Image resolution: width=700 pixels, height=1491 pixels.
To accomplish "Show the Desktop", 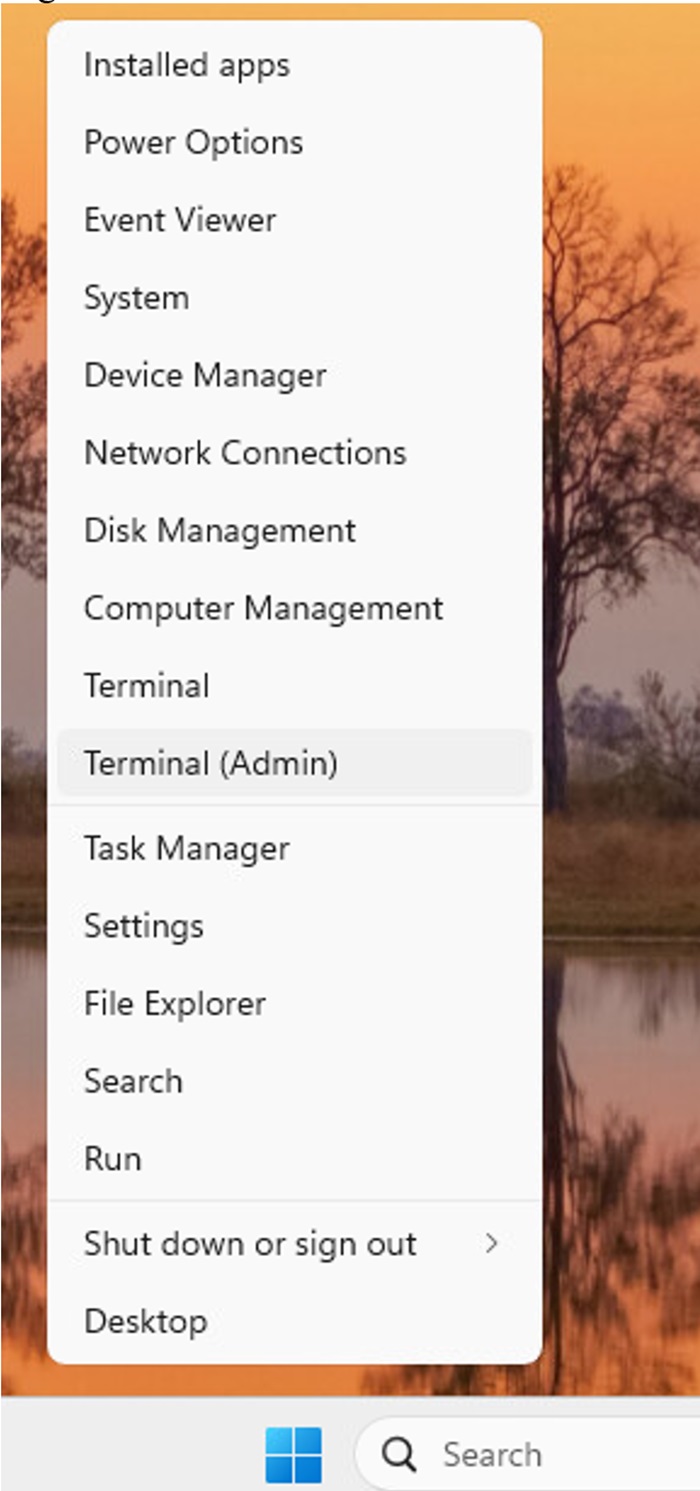I will click(x=146, y=1321).
